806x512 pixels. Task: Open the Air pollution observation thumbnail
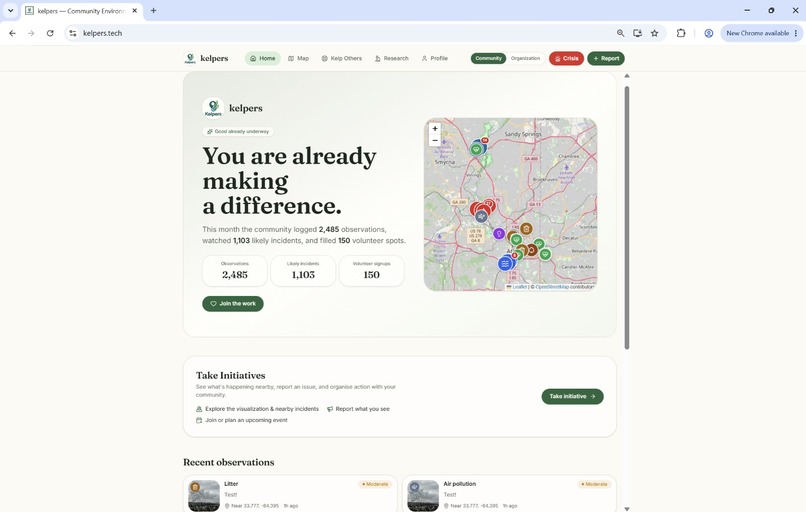pyautogui.click(x=423, y=496)
